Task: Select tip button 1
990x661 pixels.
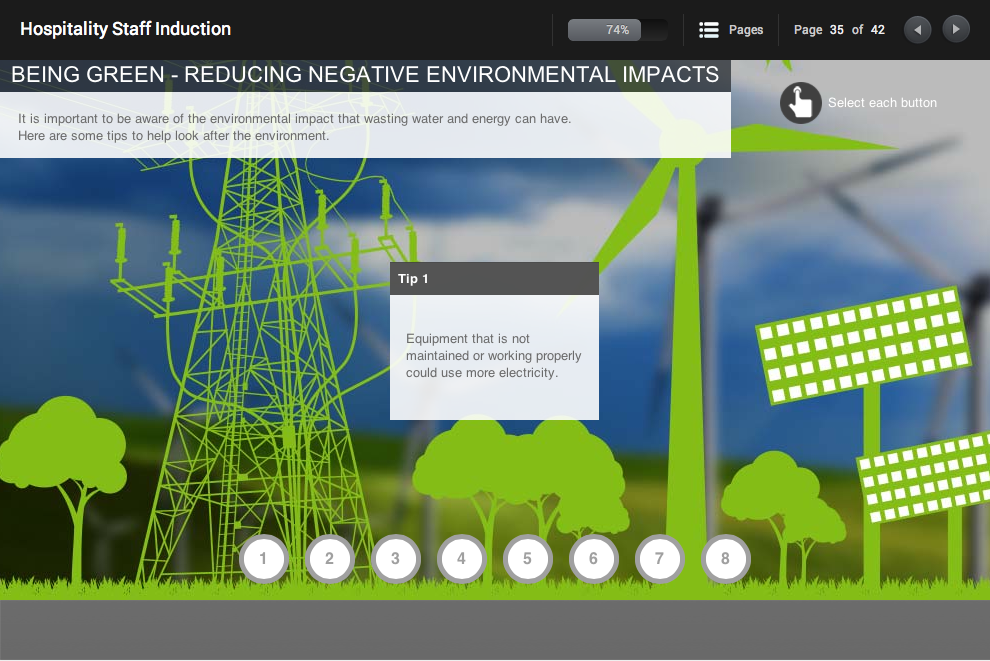Action: [x=263, y=559]
